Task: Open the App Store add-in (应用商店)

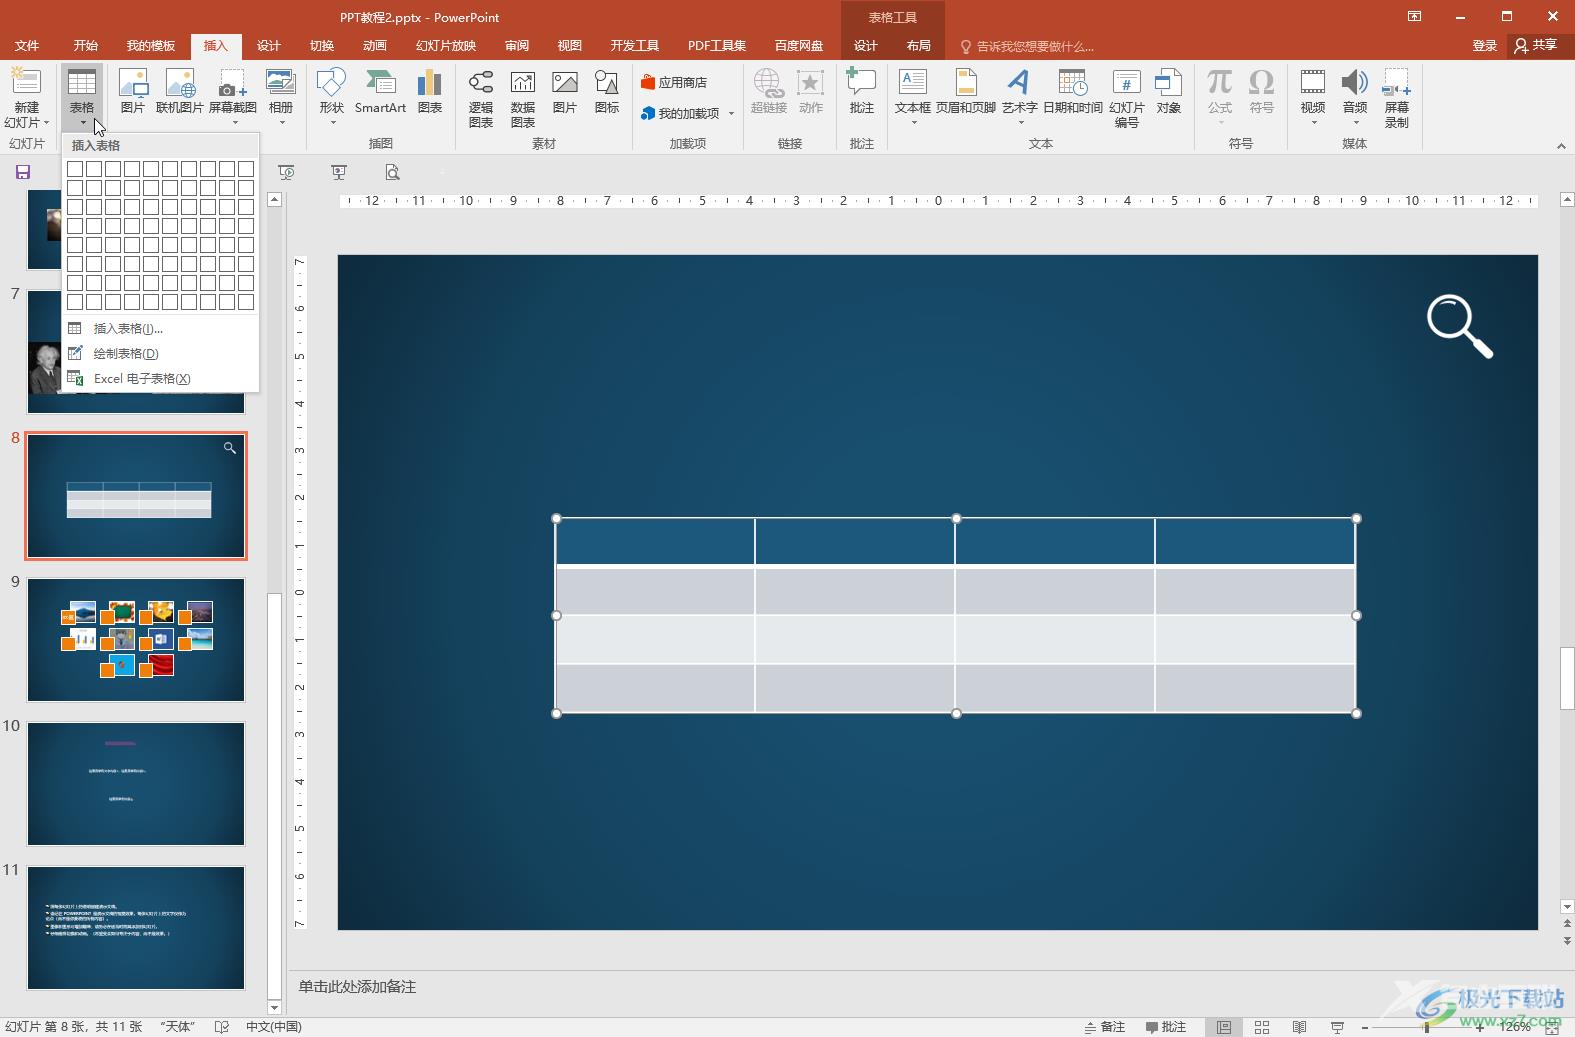Action: 674,82
